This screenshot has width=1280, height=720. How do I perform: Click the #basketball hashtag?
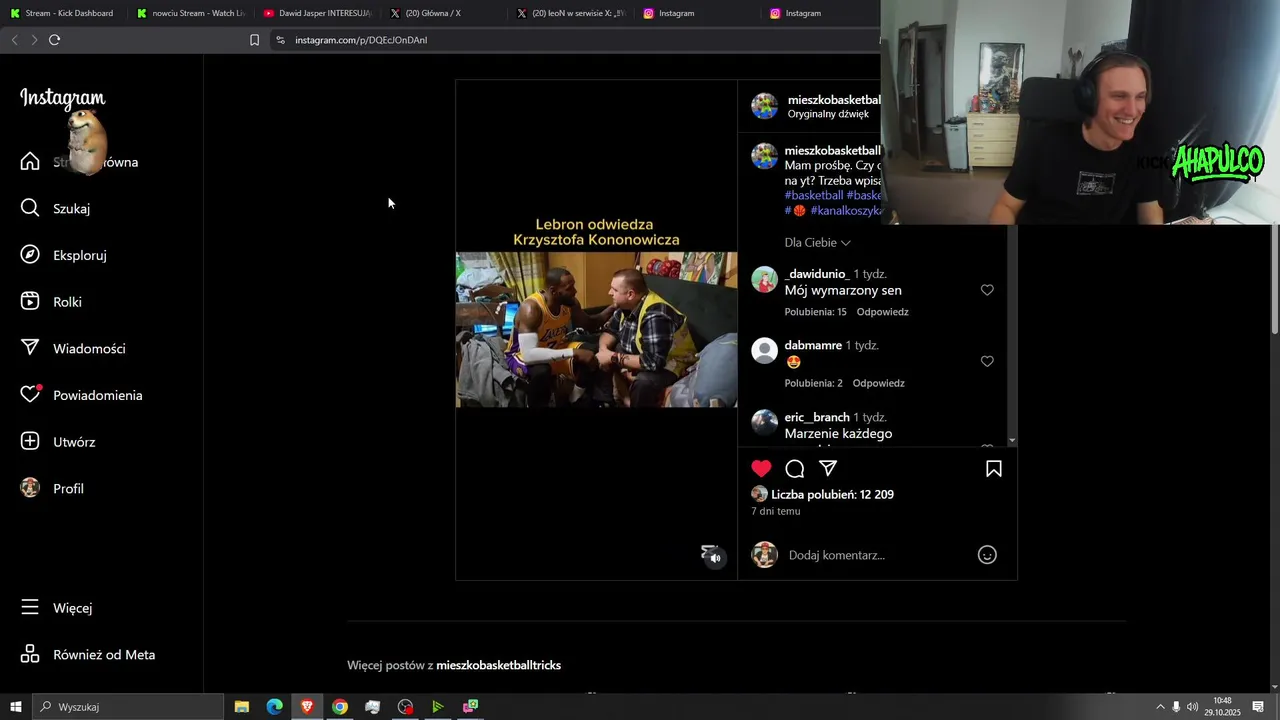[814, 195]
